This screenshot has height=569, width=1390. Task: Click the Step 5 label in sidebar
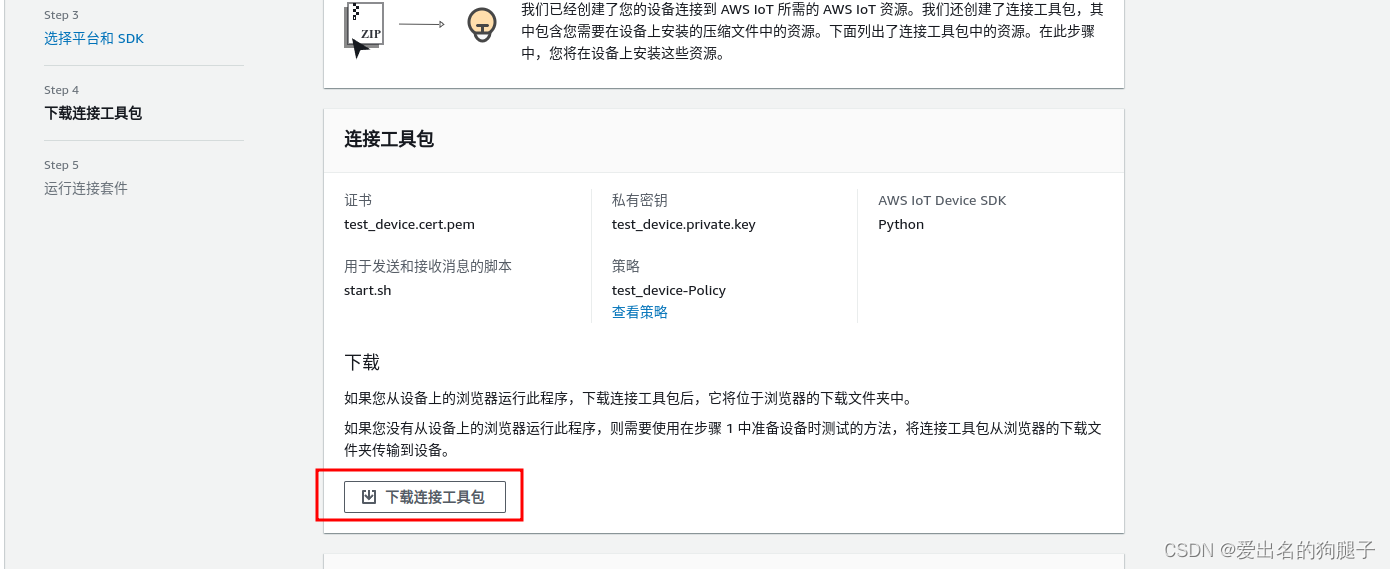click(x=61, y=165)
